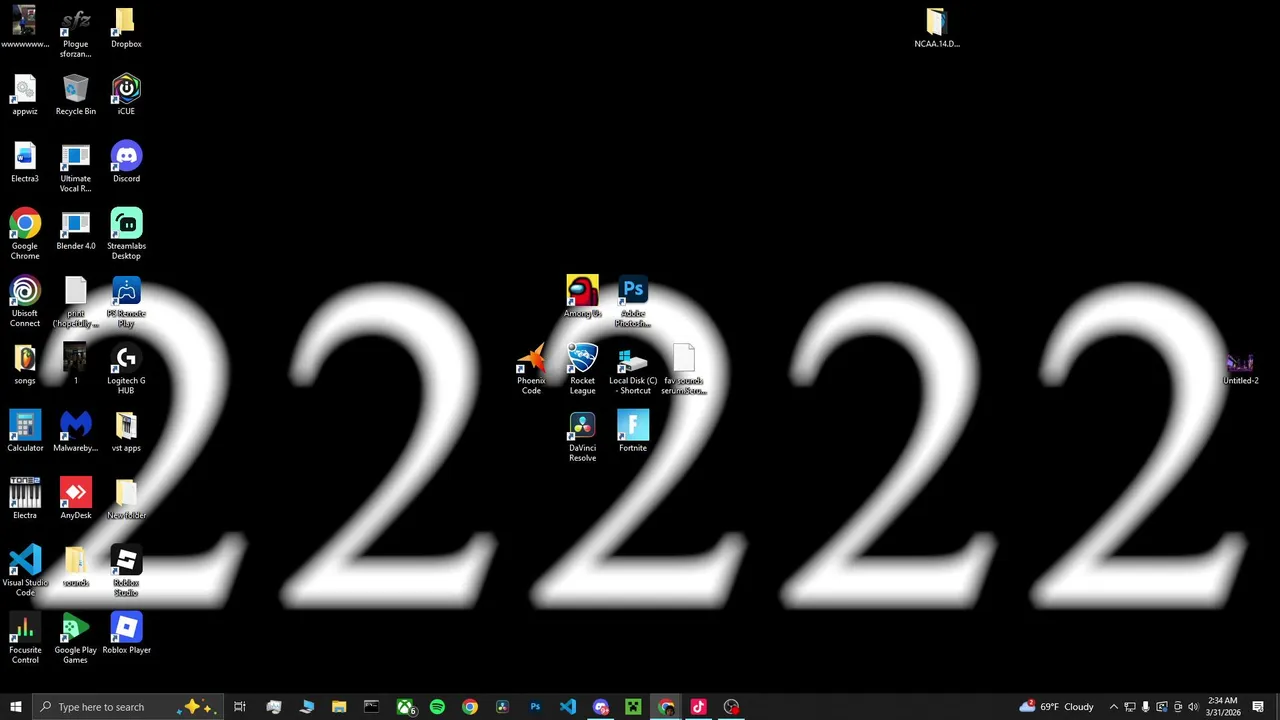This screenshot has height=720, width=1280.
Task: Open Spotify from the taskbar
Action: tap(437, 707)
